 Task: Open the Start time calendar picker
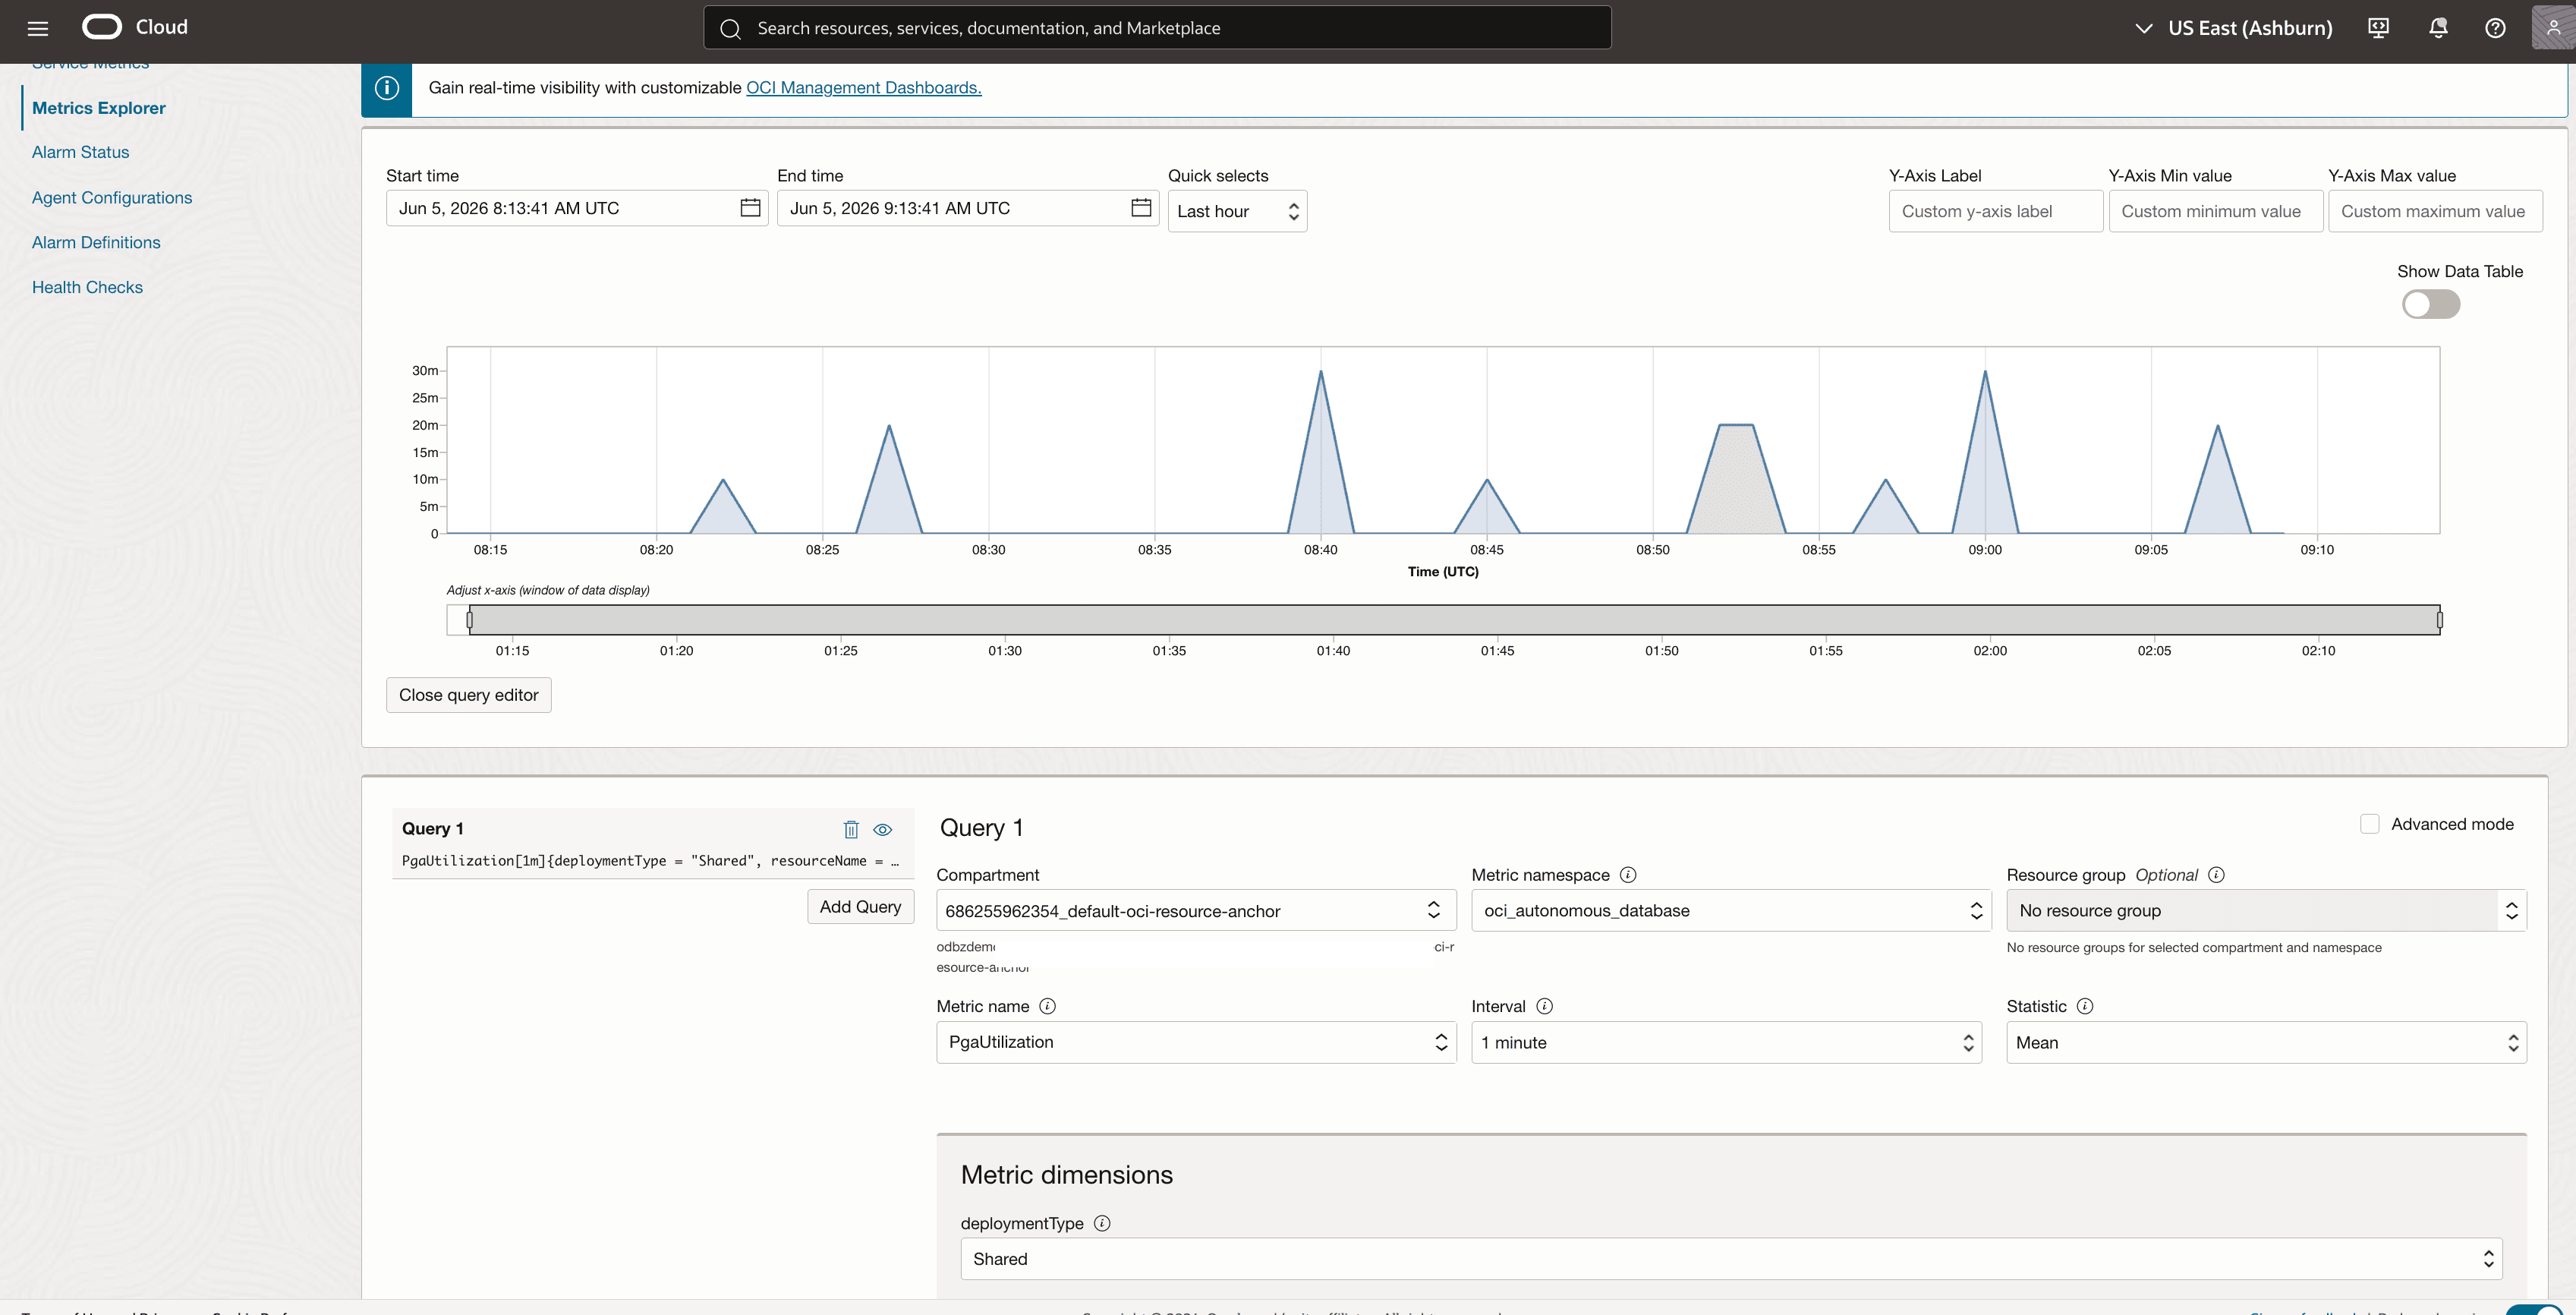[x=750, y=208]
